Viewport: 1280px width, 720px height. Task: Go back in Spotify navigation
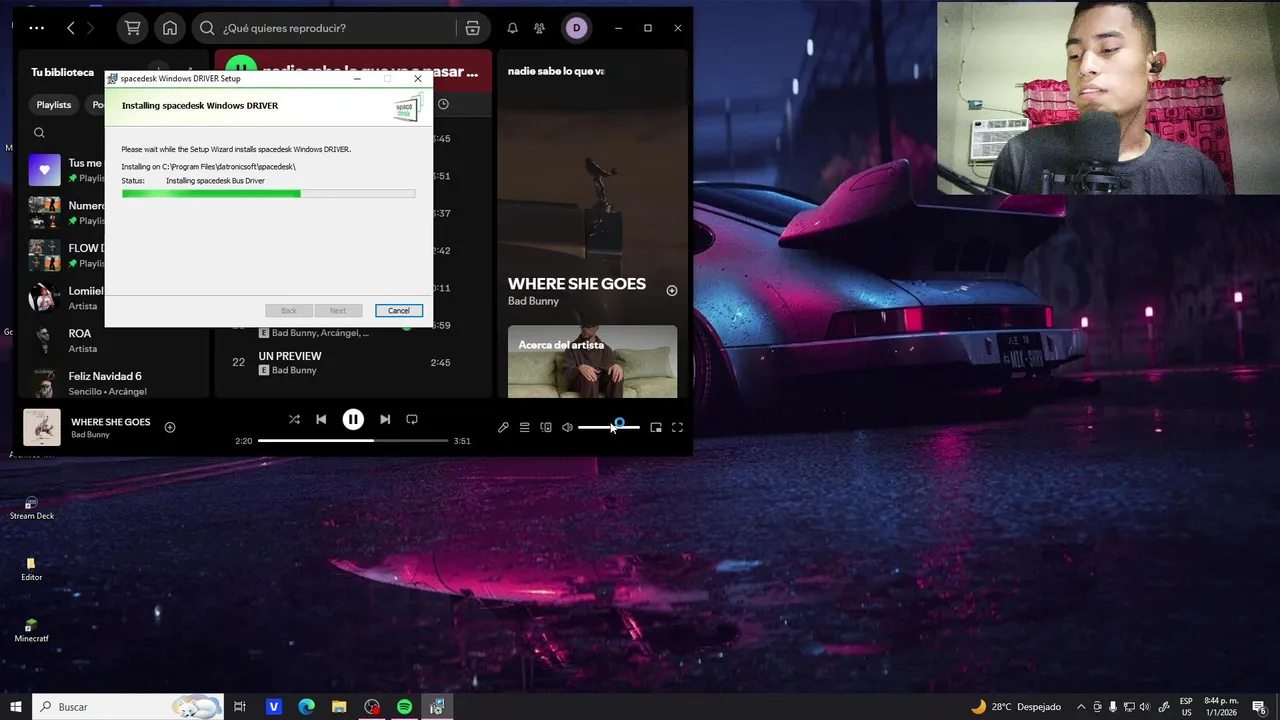click(70, 28)
